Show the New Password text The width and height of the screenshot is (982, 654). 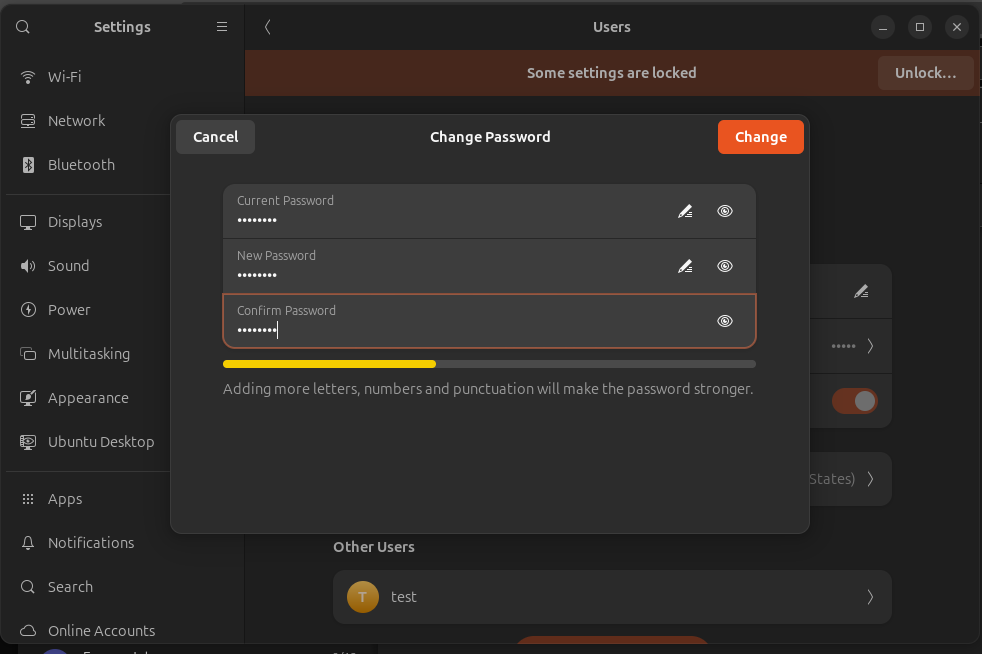tap(725, 266)
